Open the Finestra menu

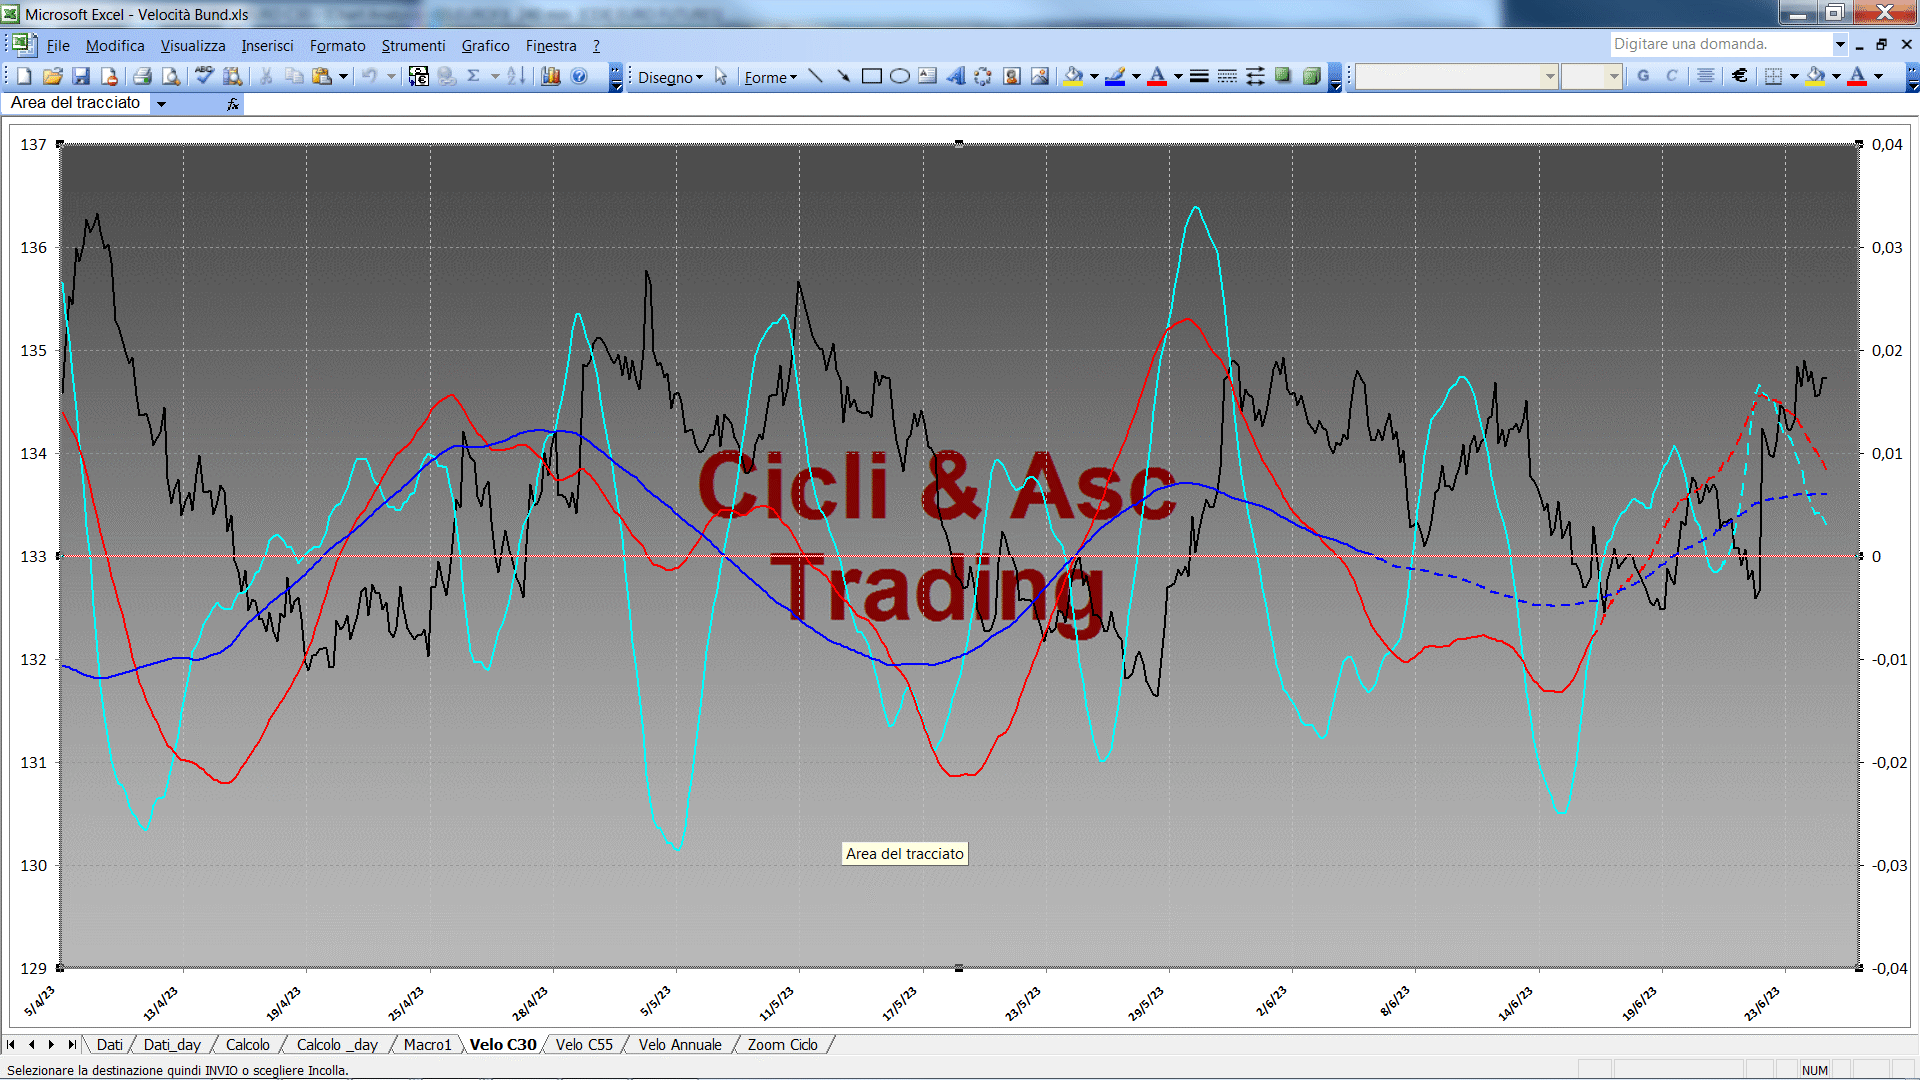[551, 45]
